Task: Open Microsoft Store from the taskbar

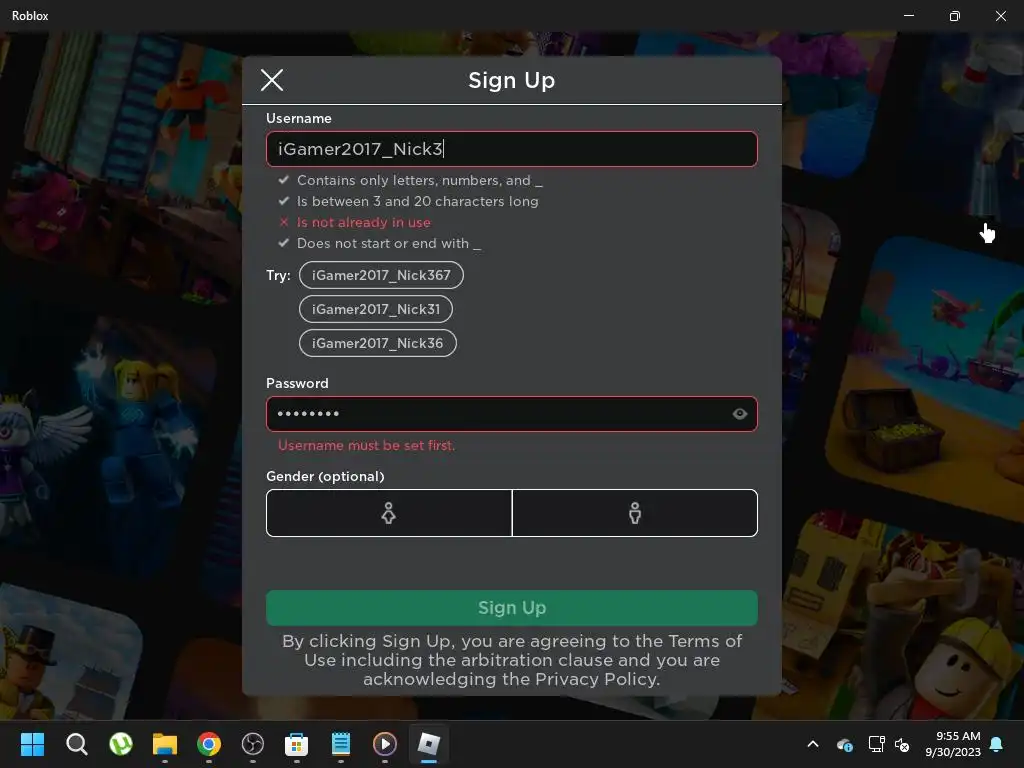Action: pyautogui.click(x=296, y=744)
